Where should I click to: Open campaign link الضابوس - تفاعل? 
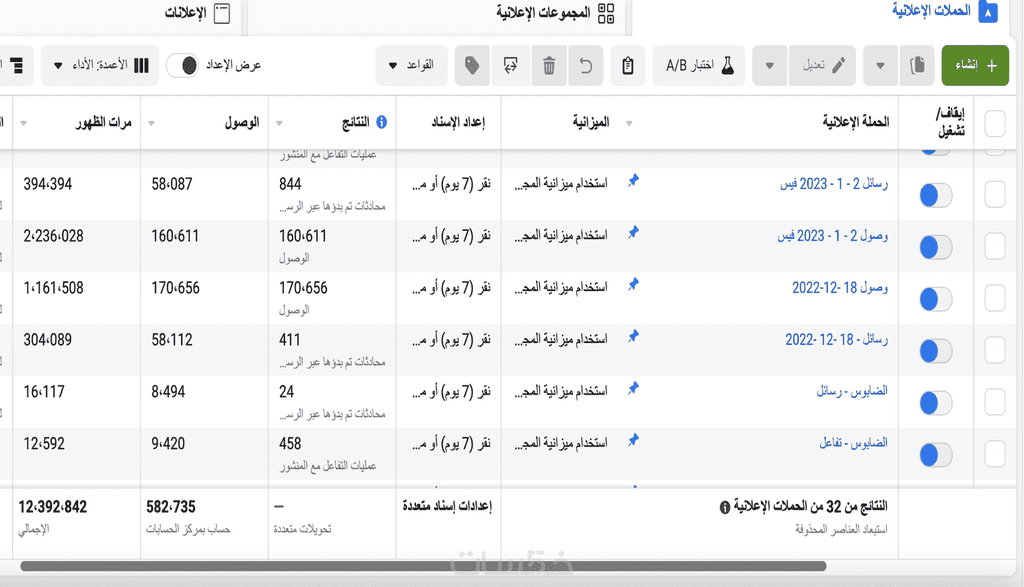[854, 443]
